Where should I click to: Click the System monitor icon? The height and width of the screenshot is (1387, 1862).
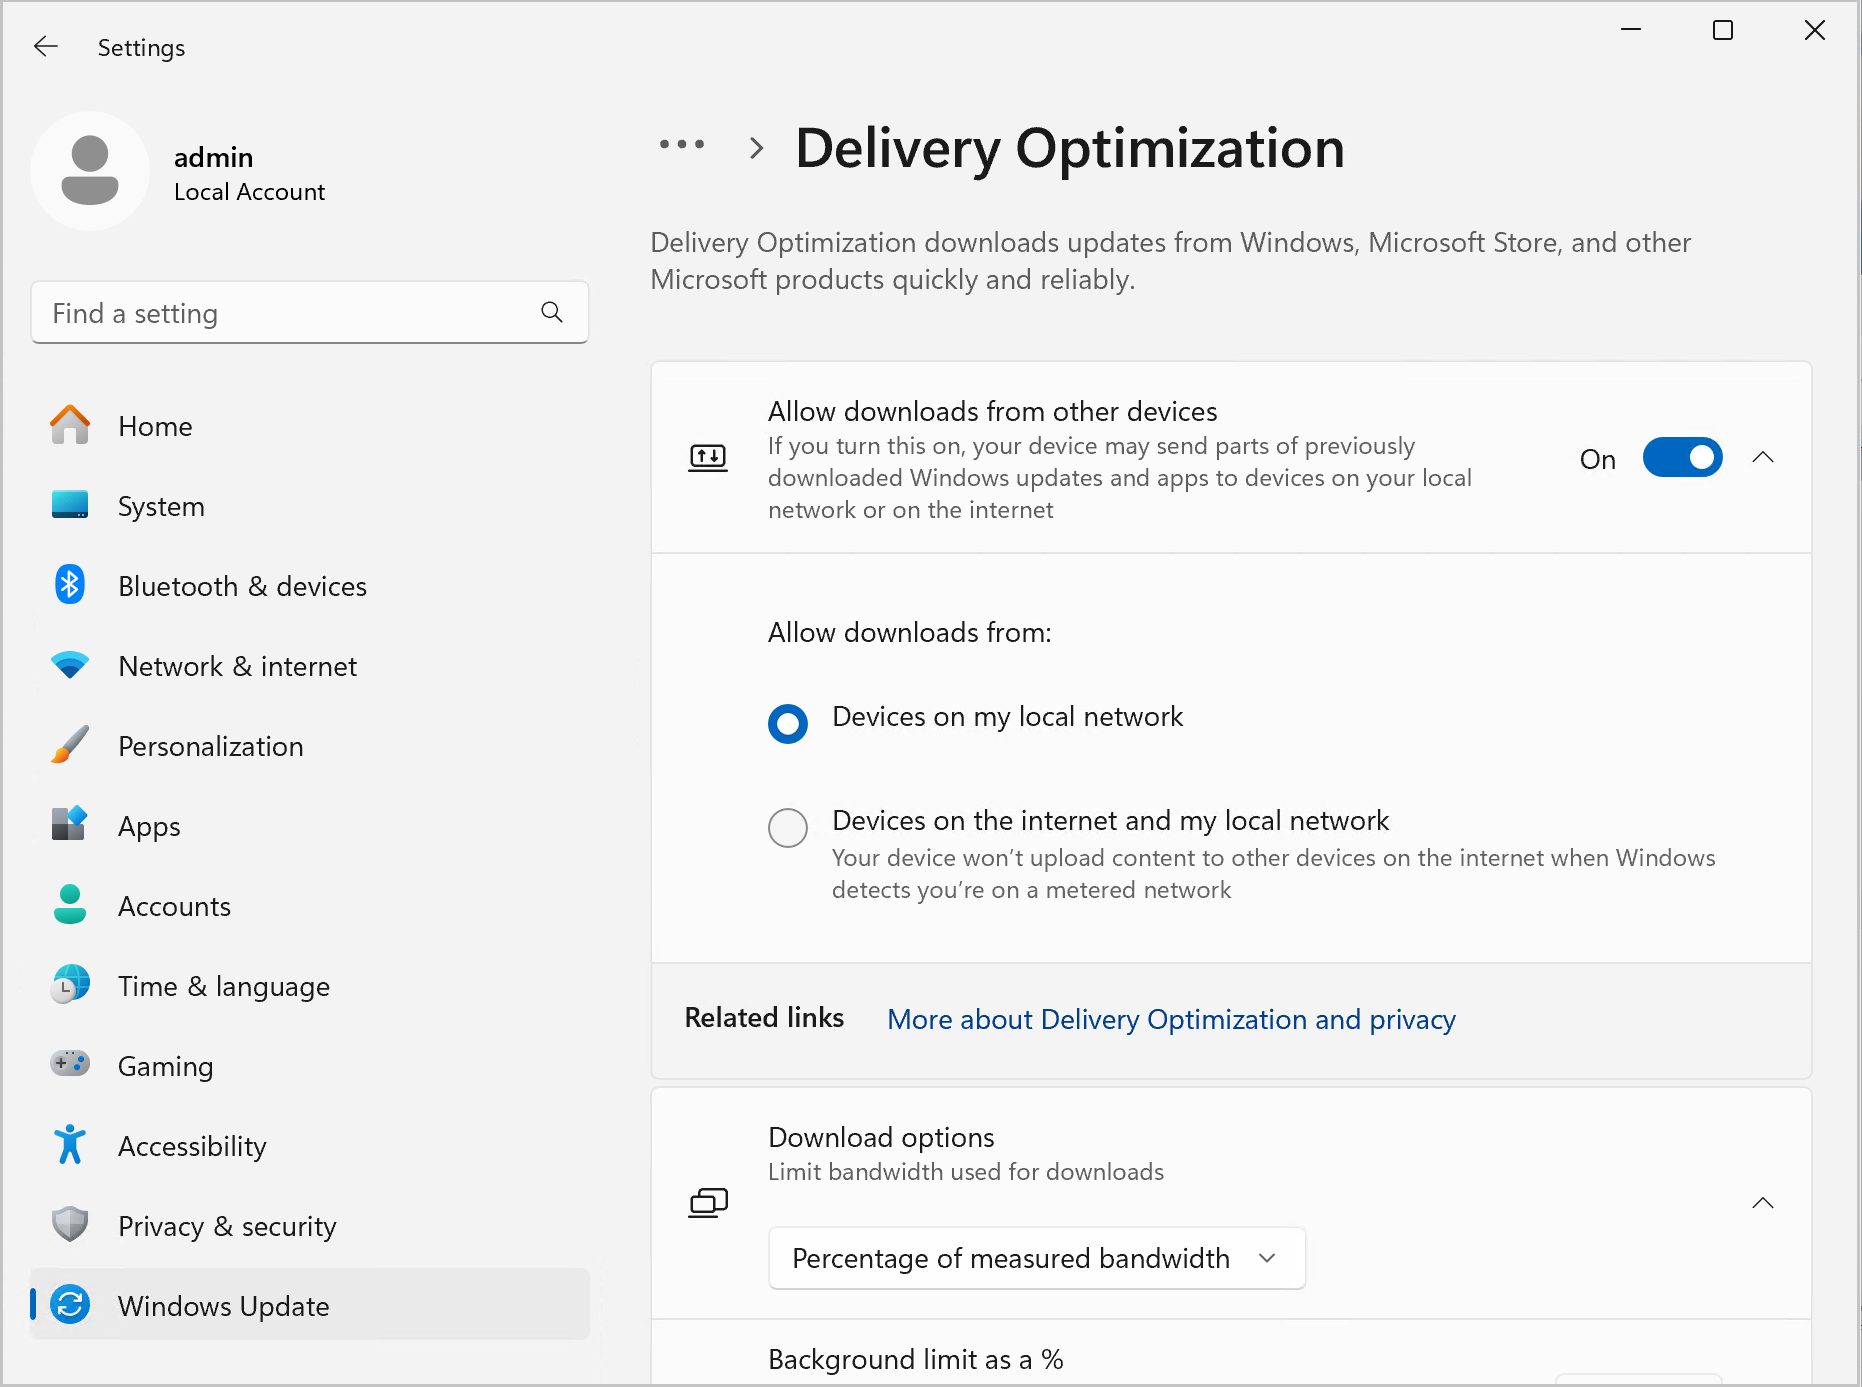pos(70,505)
